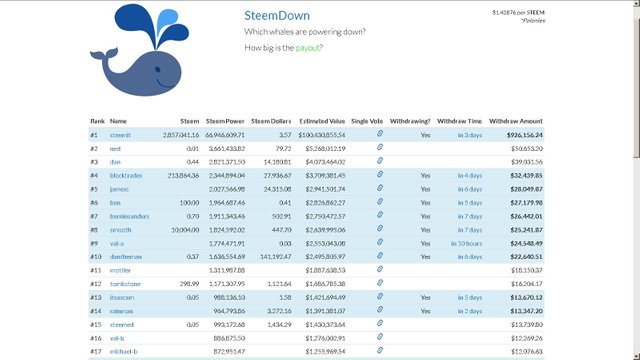Click the 'Yes' withdrawing cell for smooth
This screenshot has width=640, height=360.
(x=425, y=230)
